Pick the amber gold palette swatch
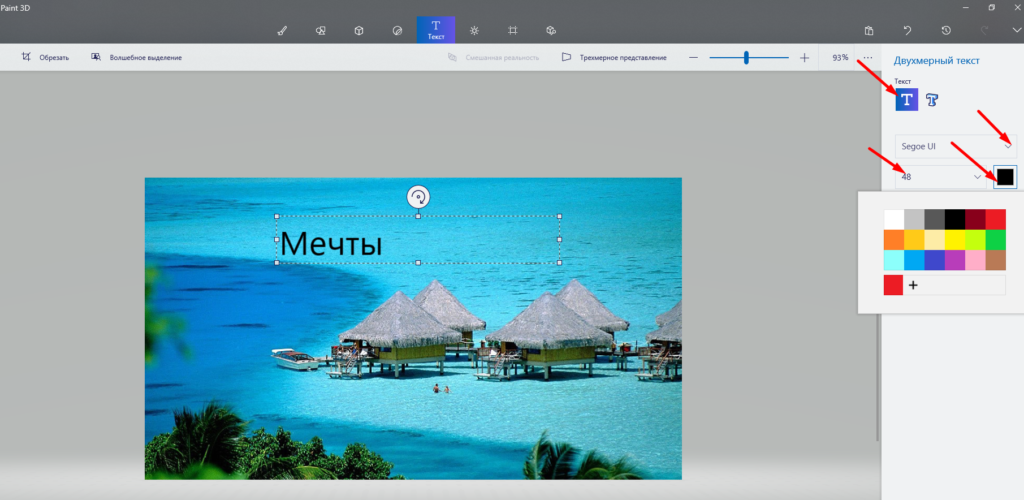 coord(914,240)
